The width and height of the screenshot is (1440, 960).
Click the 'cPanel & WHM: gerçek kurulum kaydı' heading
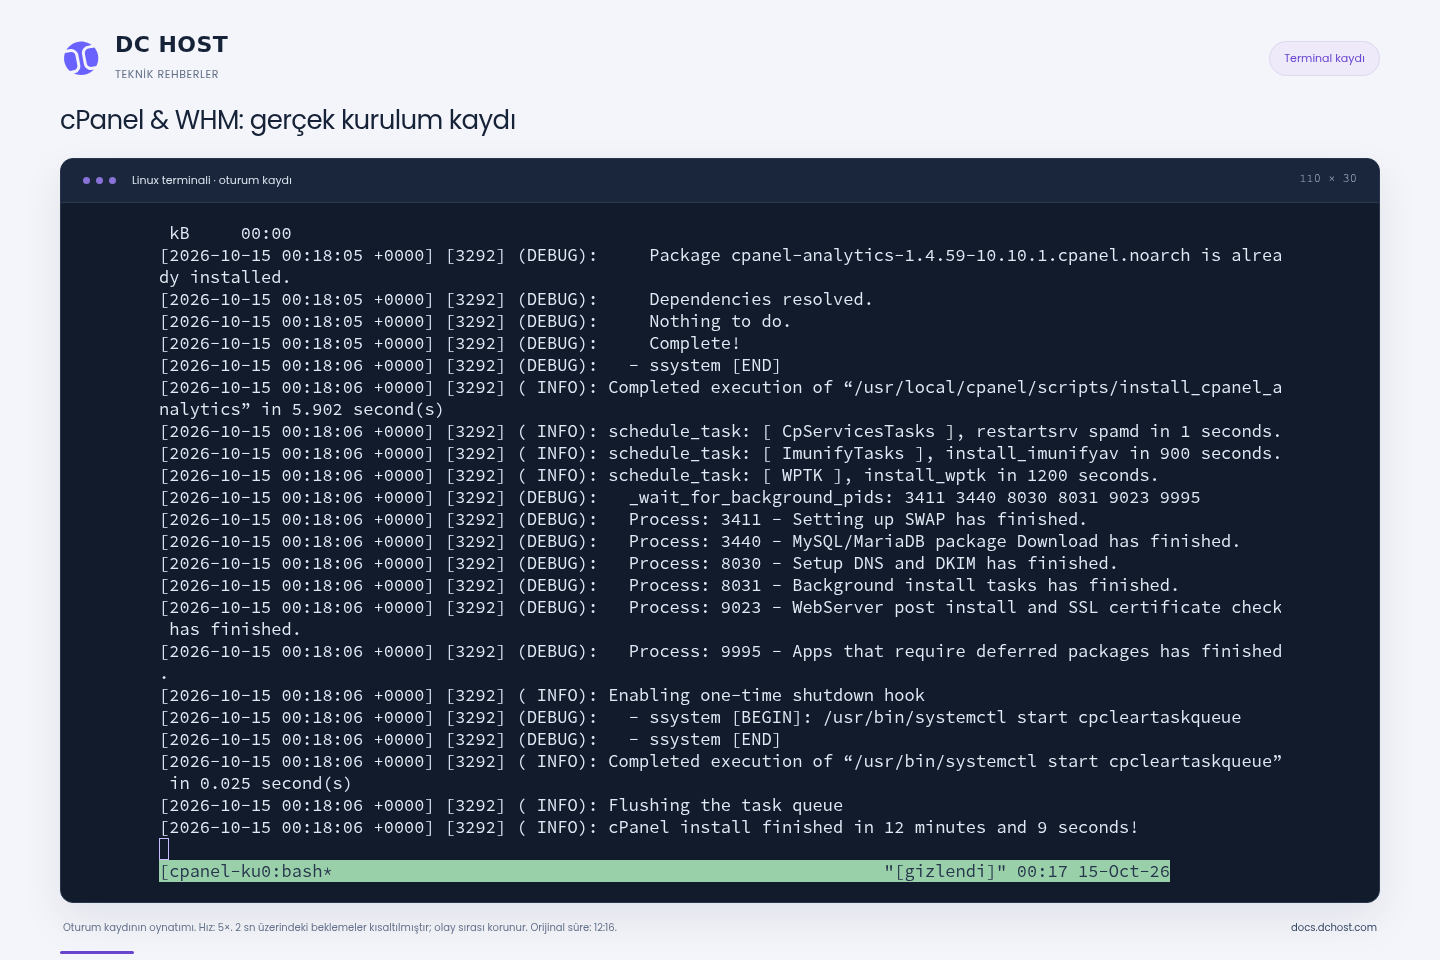tap(288, 120)
